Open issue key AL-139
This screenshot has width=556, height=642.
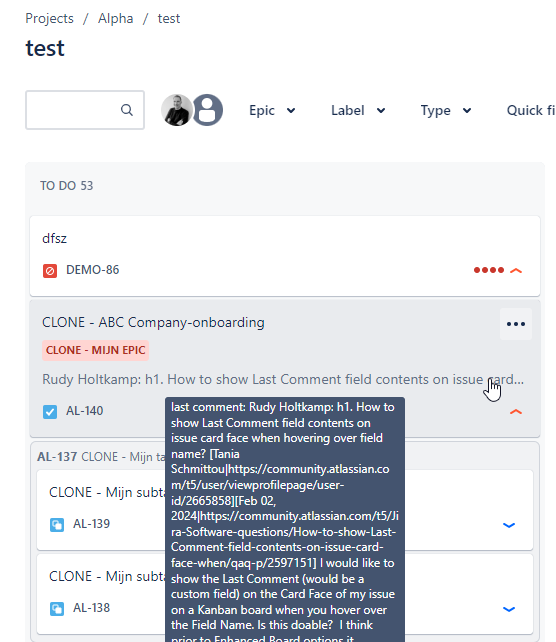click(x=91, y=524)
